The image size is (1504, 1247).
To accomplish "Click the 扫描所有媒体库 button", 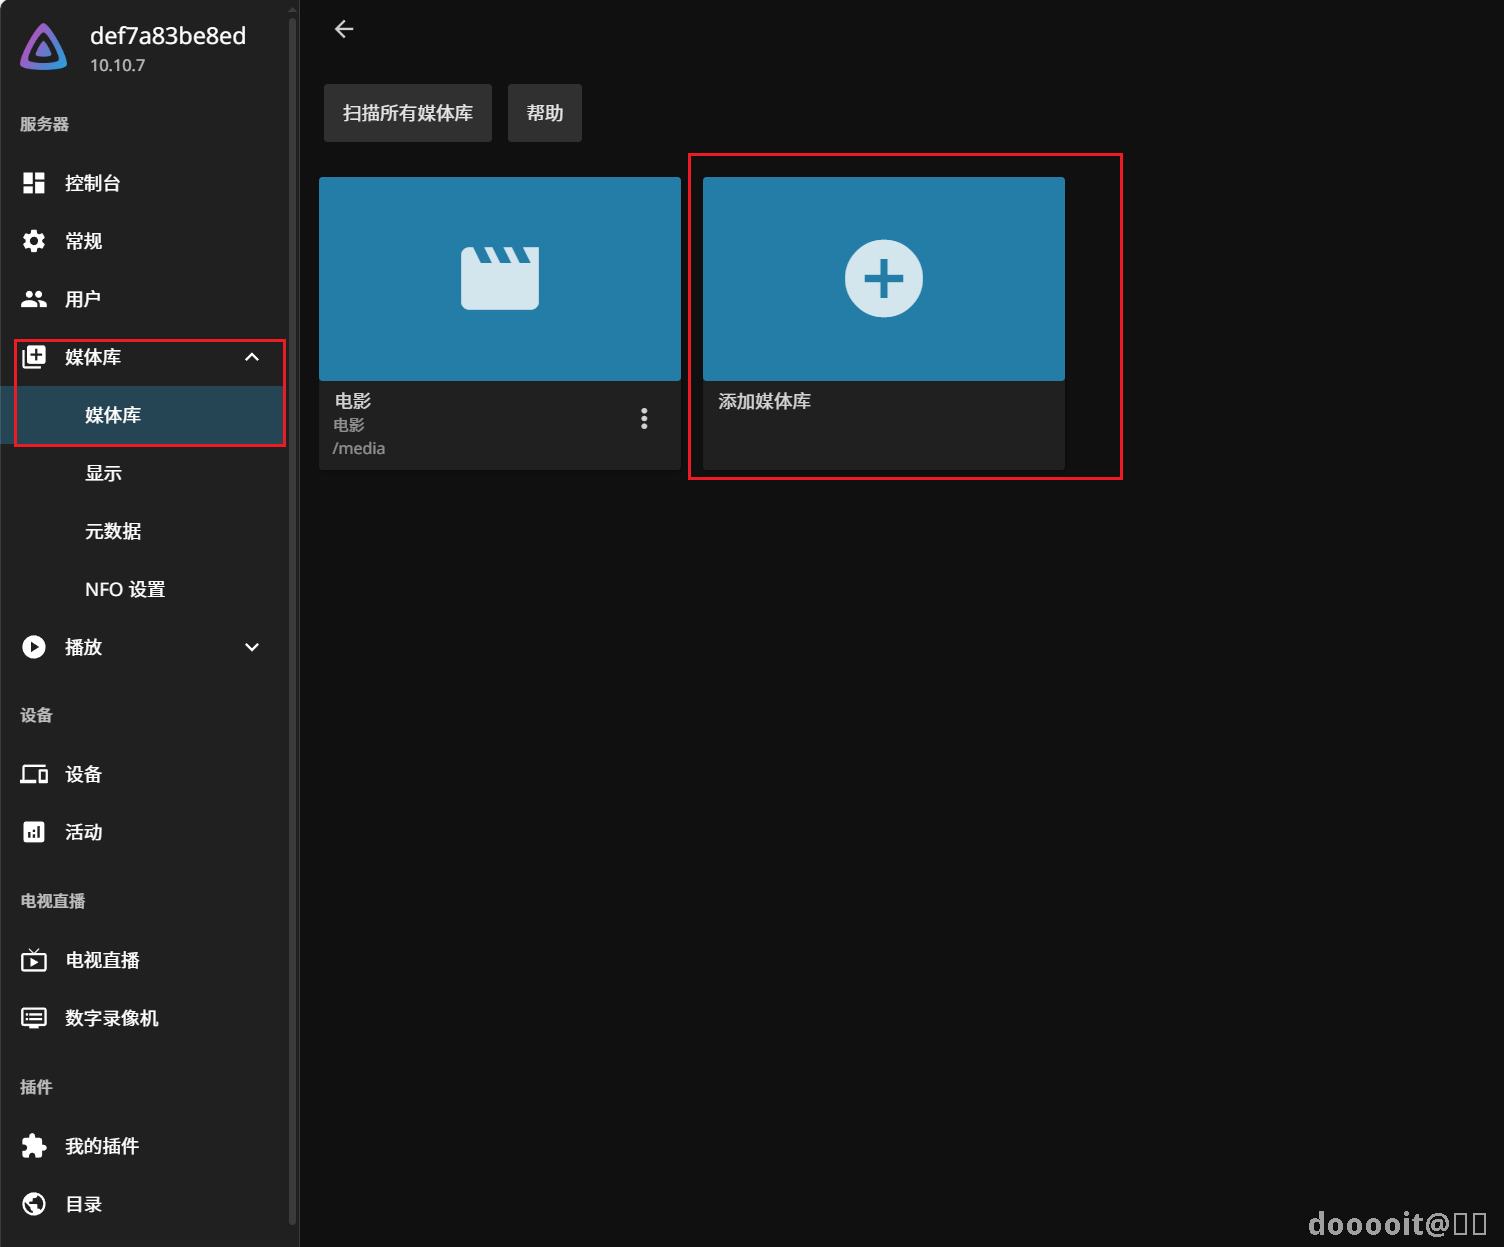I will pyautogui.click(x=408, y=113).
